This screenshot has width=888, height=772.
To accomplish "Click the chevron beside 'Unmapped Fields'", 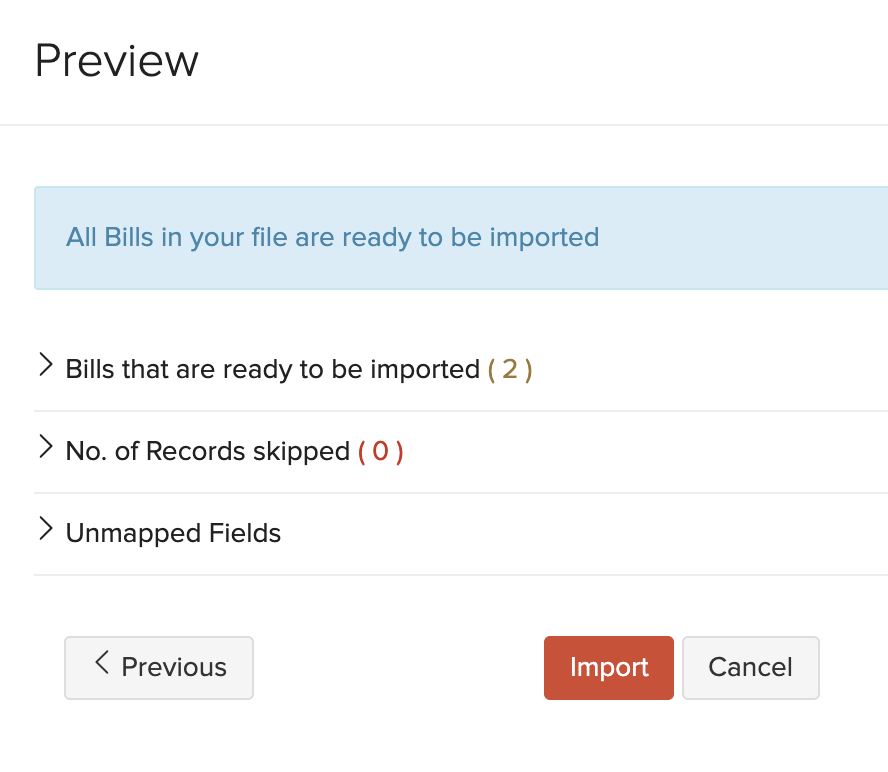I will [45, 530].
